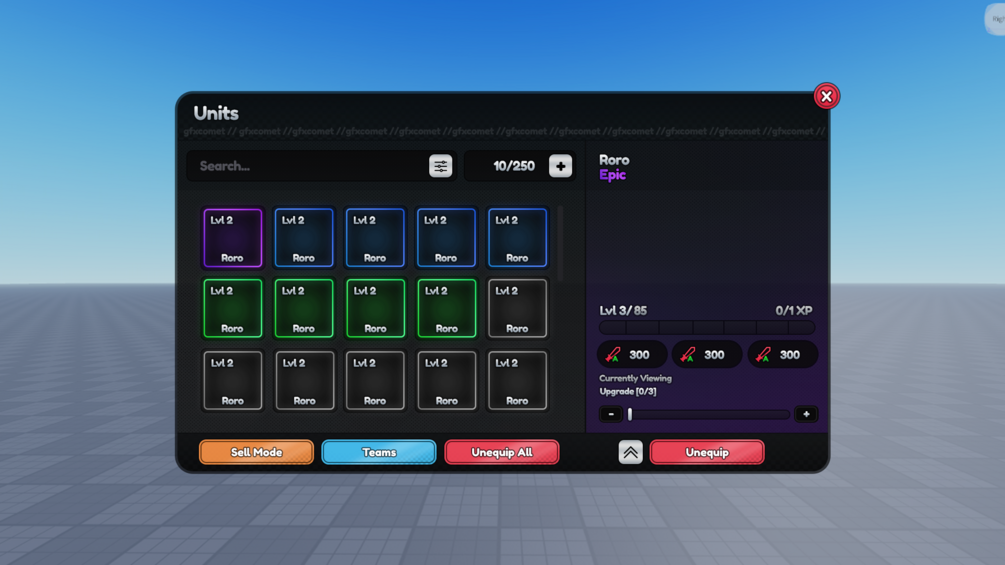Click the Units title
This screenshot has height=565, width=1005.
point(216,113)
